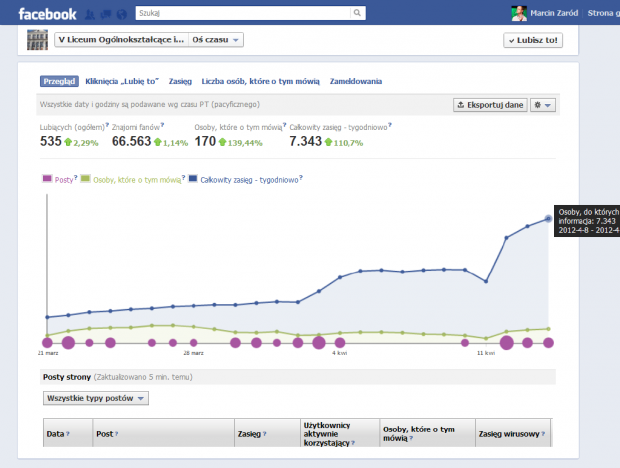The height and width of the screenshot is (468, 620).
Task: Open notifications globe icon
Action: (122, 15)
